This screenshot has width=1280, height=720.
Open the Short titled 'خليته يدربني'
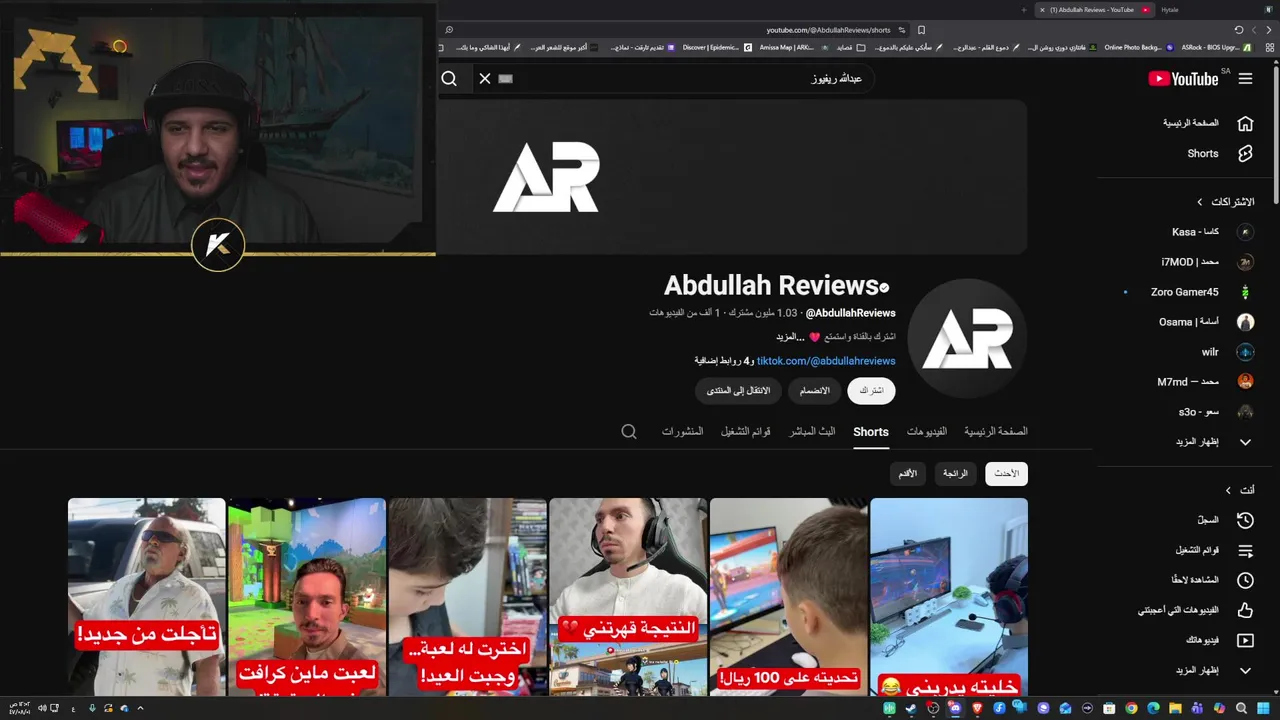949,596
